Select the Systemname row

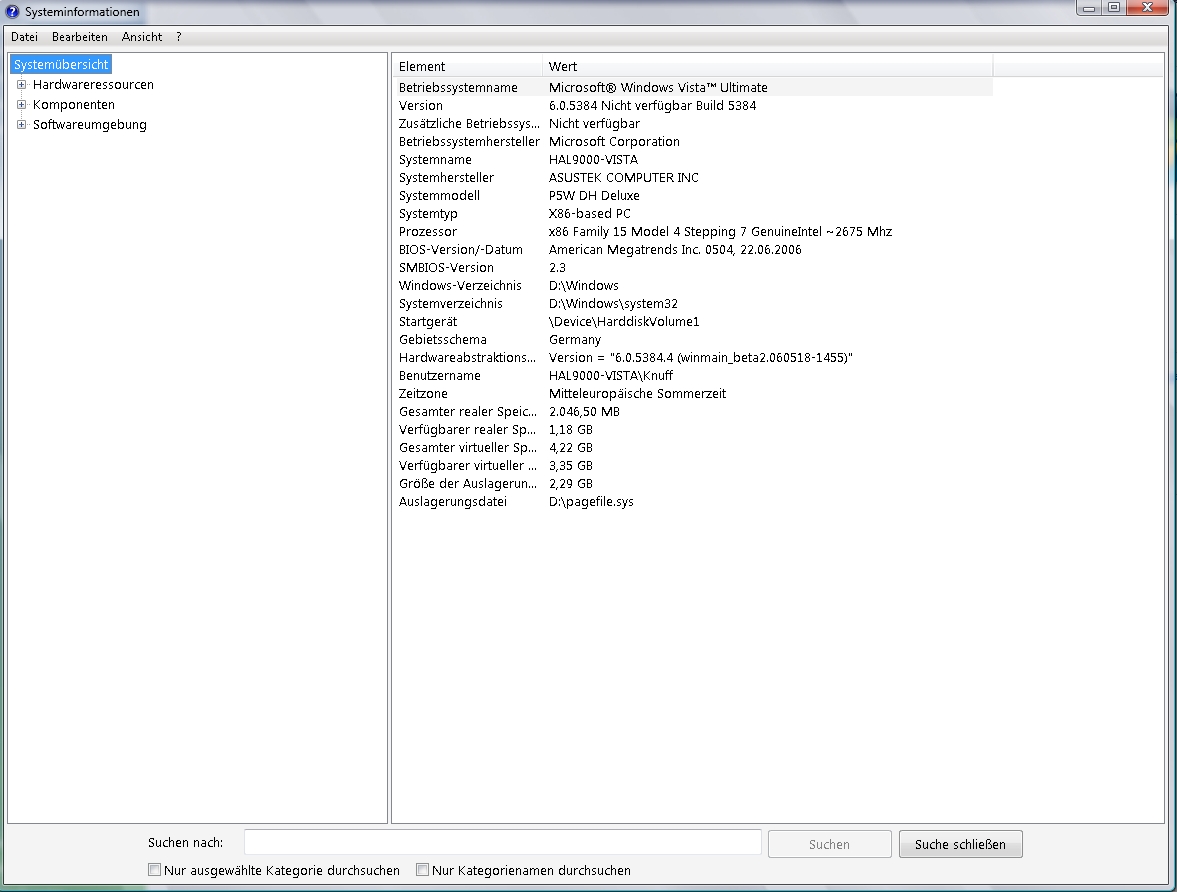[x=692, y=160]
